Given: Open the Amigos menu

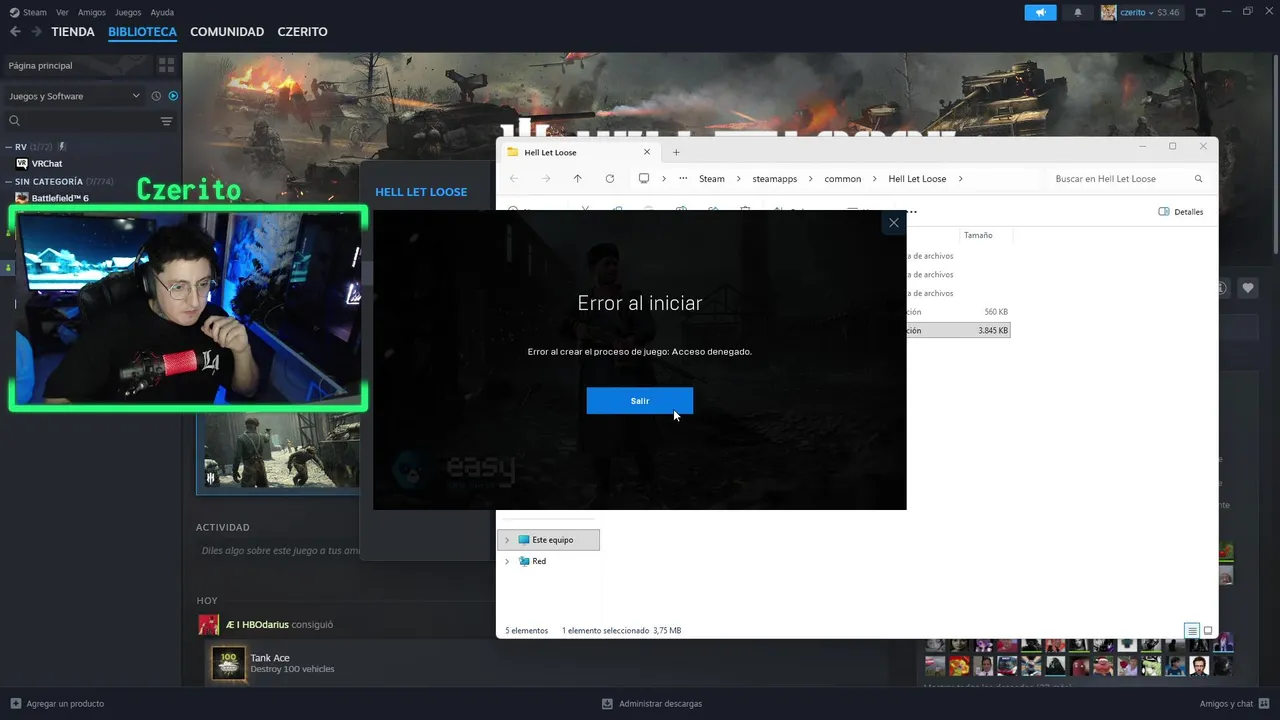Looking at the screenshot, I should [92, 12].
